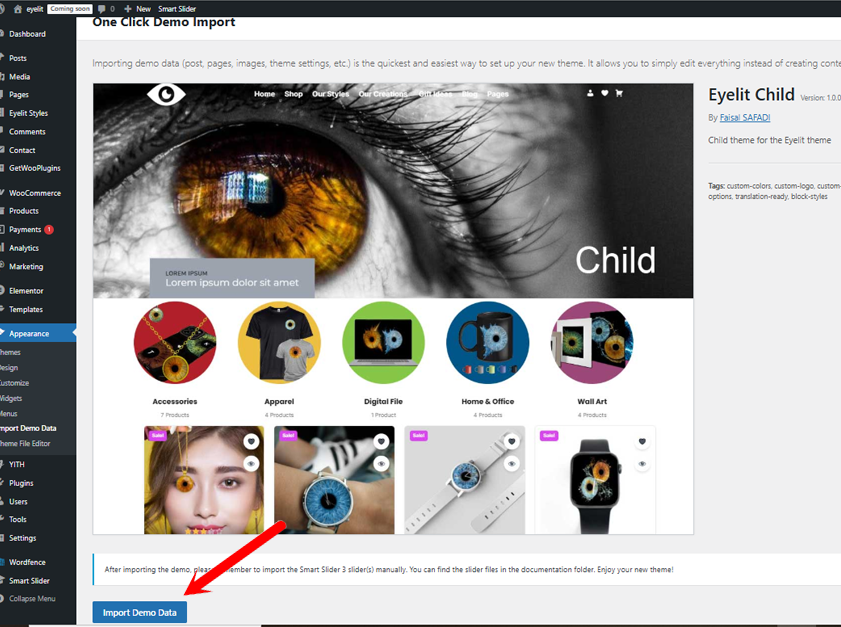Click the Import Demo Data button
Image resolution: width=841 pixels, height=627 pixels.
pyautogui.click(x=139, y=612)
